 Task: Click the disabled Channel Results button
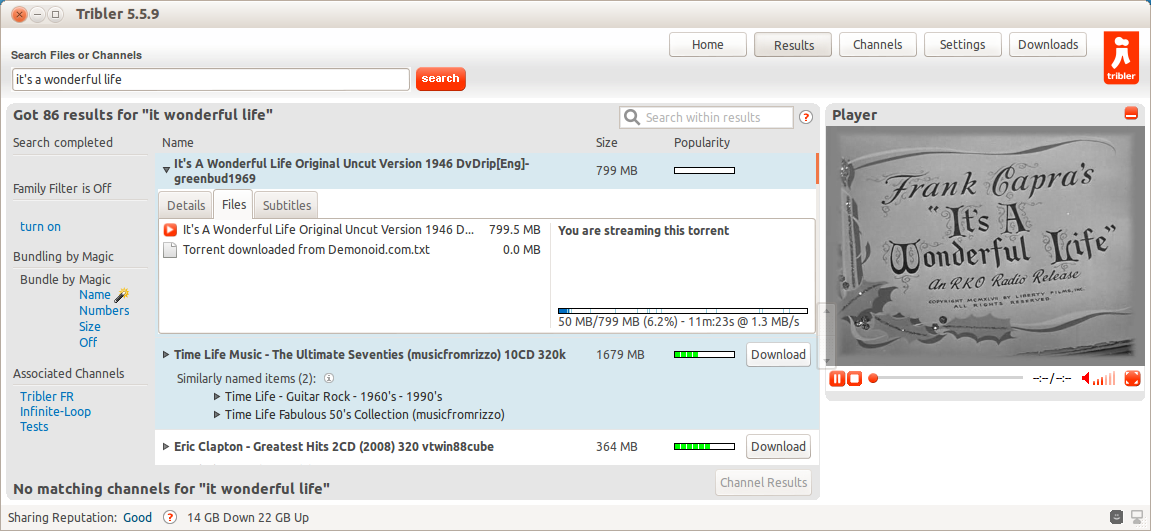[x=763, y=483]
